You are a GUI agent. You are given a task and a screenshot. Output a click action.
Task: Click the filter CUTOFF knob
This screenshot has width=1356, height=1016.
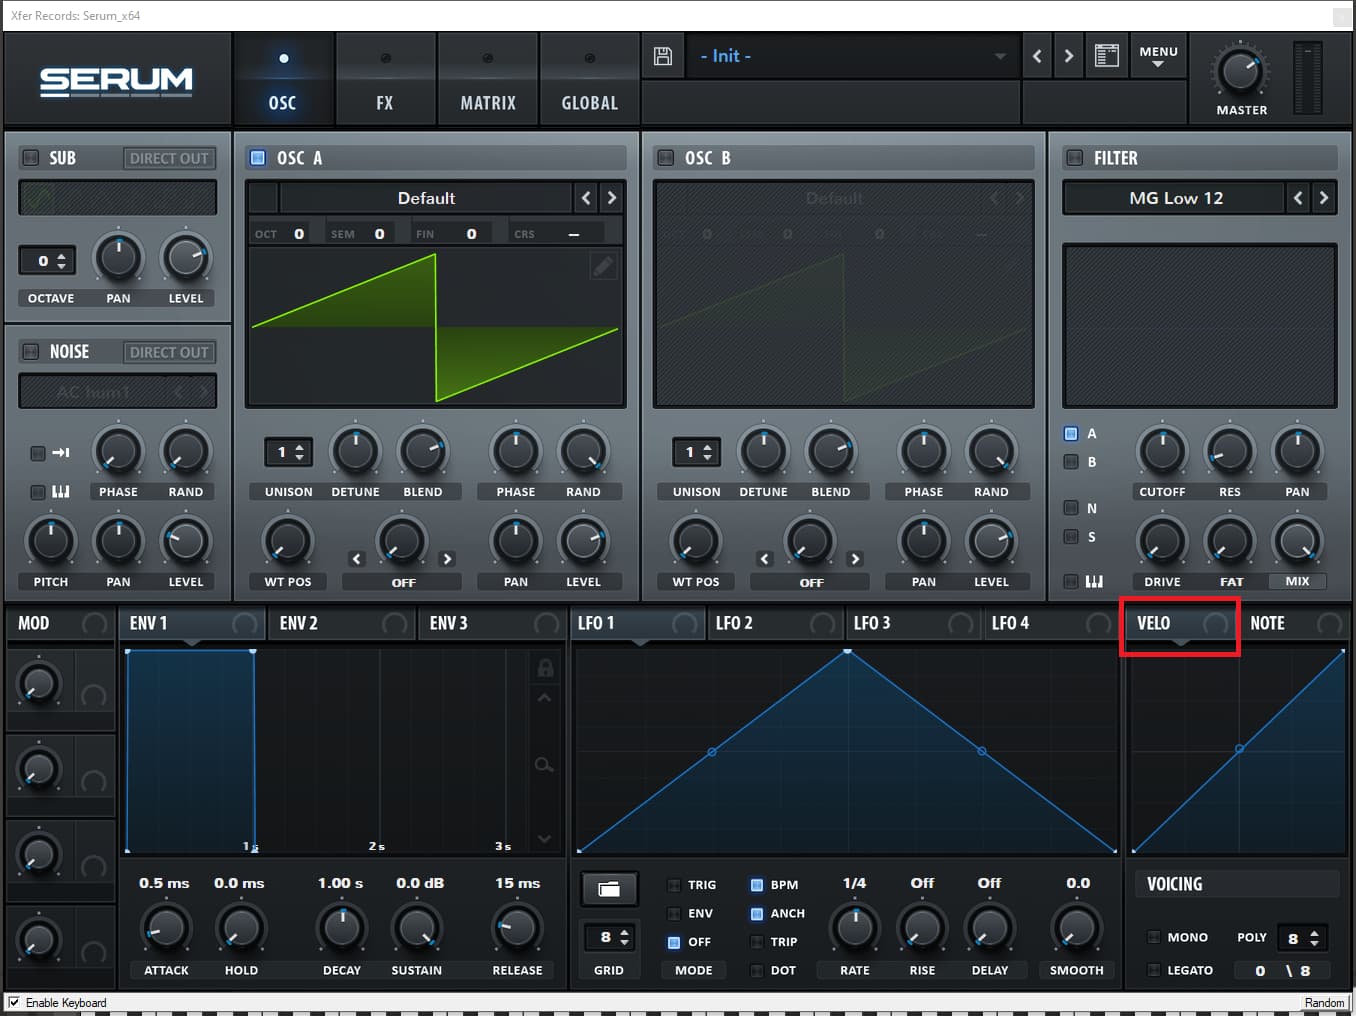click(1162, 452)
